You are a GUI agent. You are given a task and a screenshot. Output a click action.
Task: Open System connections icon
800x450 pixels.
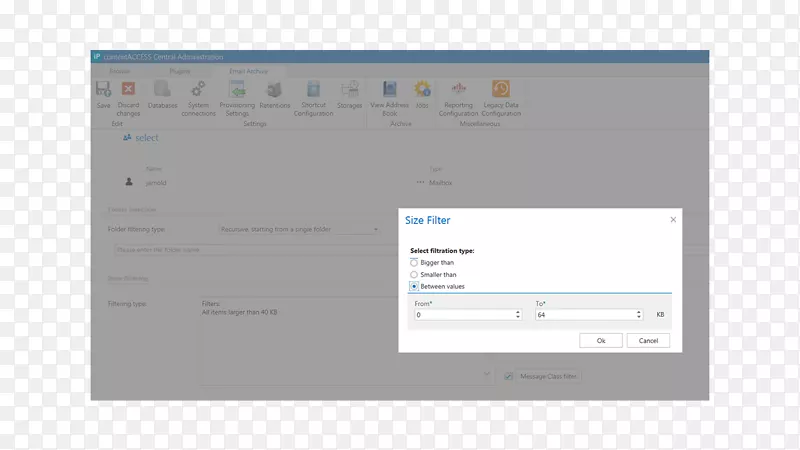click(x=198, y=89)
